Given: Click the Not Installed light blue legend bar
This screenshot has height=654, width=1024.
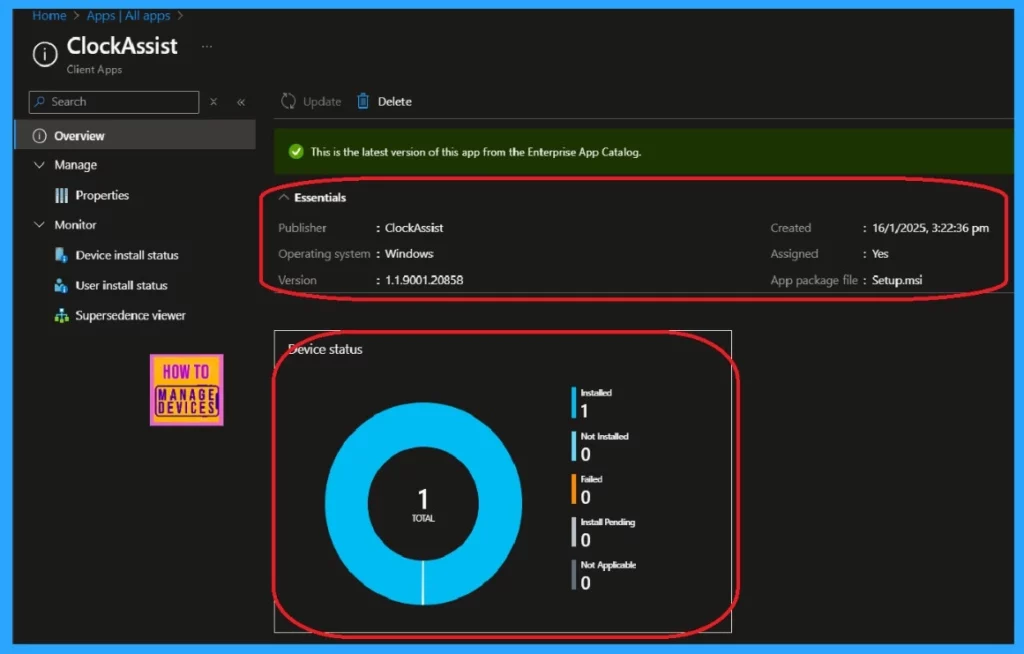Looking at the screenshot, I should (x=573, y=446).
